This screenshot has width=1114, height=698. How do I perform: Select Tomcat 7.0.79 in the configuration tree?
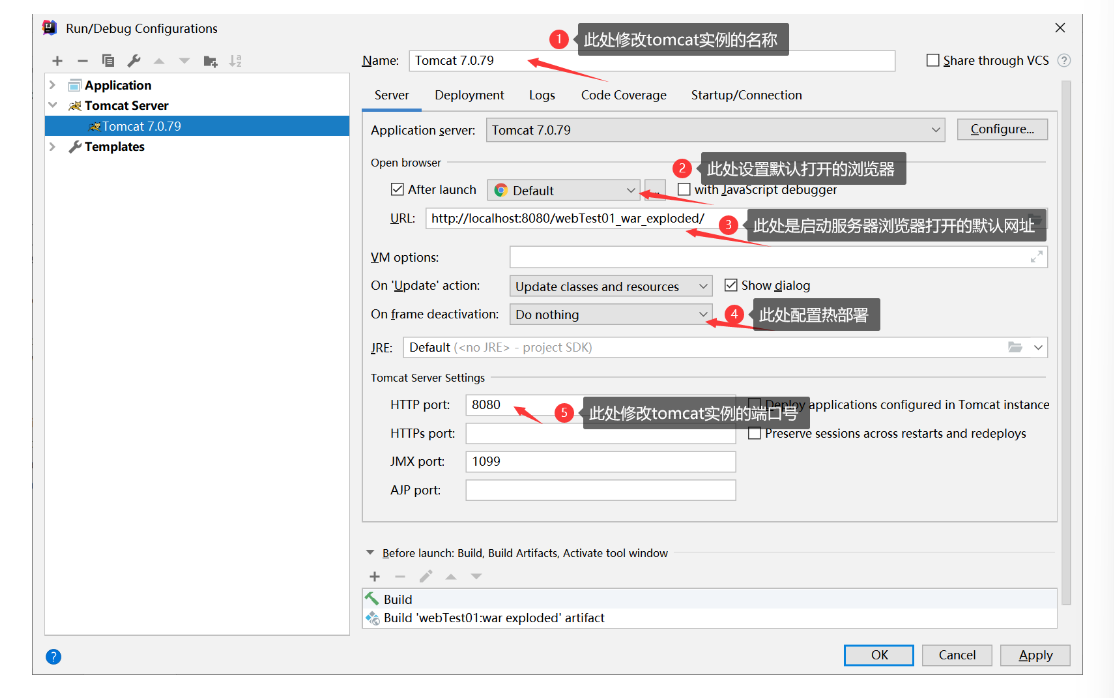(x=197, y=126)
